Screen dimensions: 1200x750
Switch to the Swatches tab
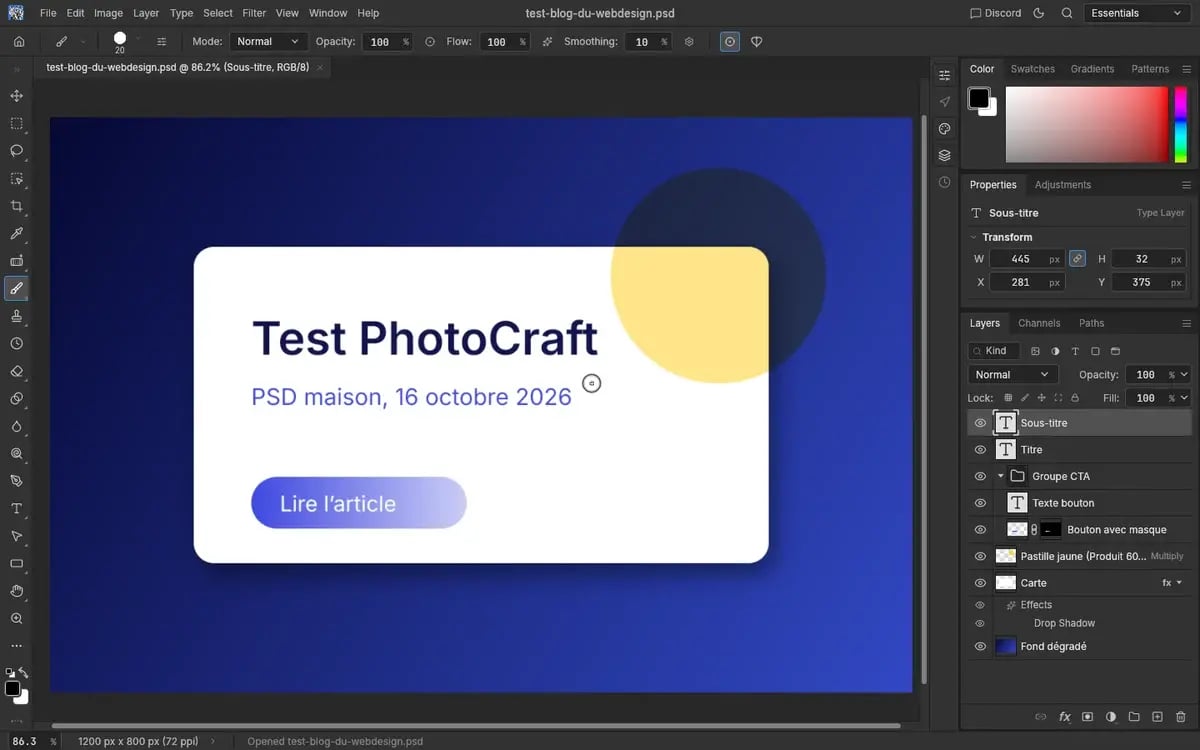[1033, 69]
